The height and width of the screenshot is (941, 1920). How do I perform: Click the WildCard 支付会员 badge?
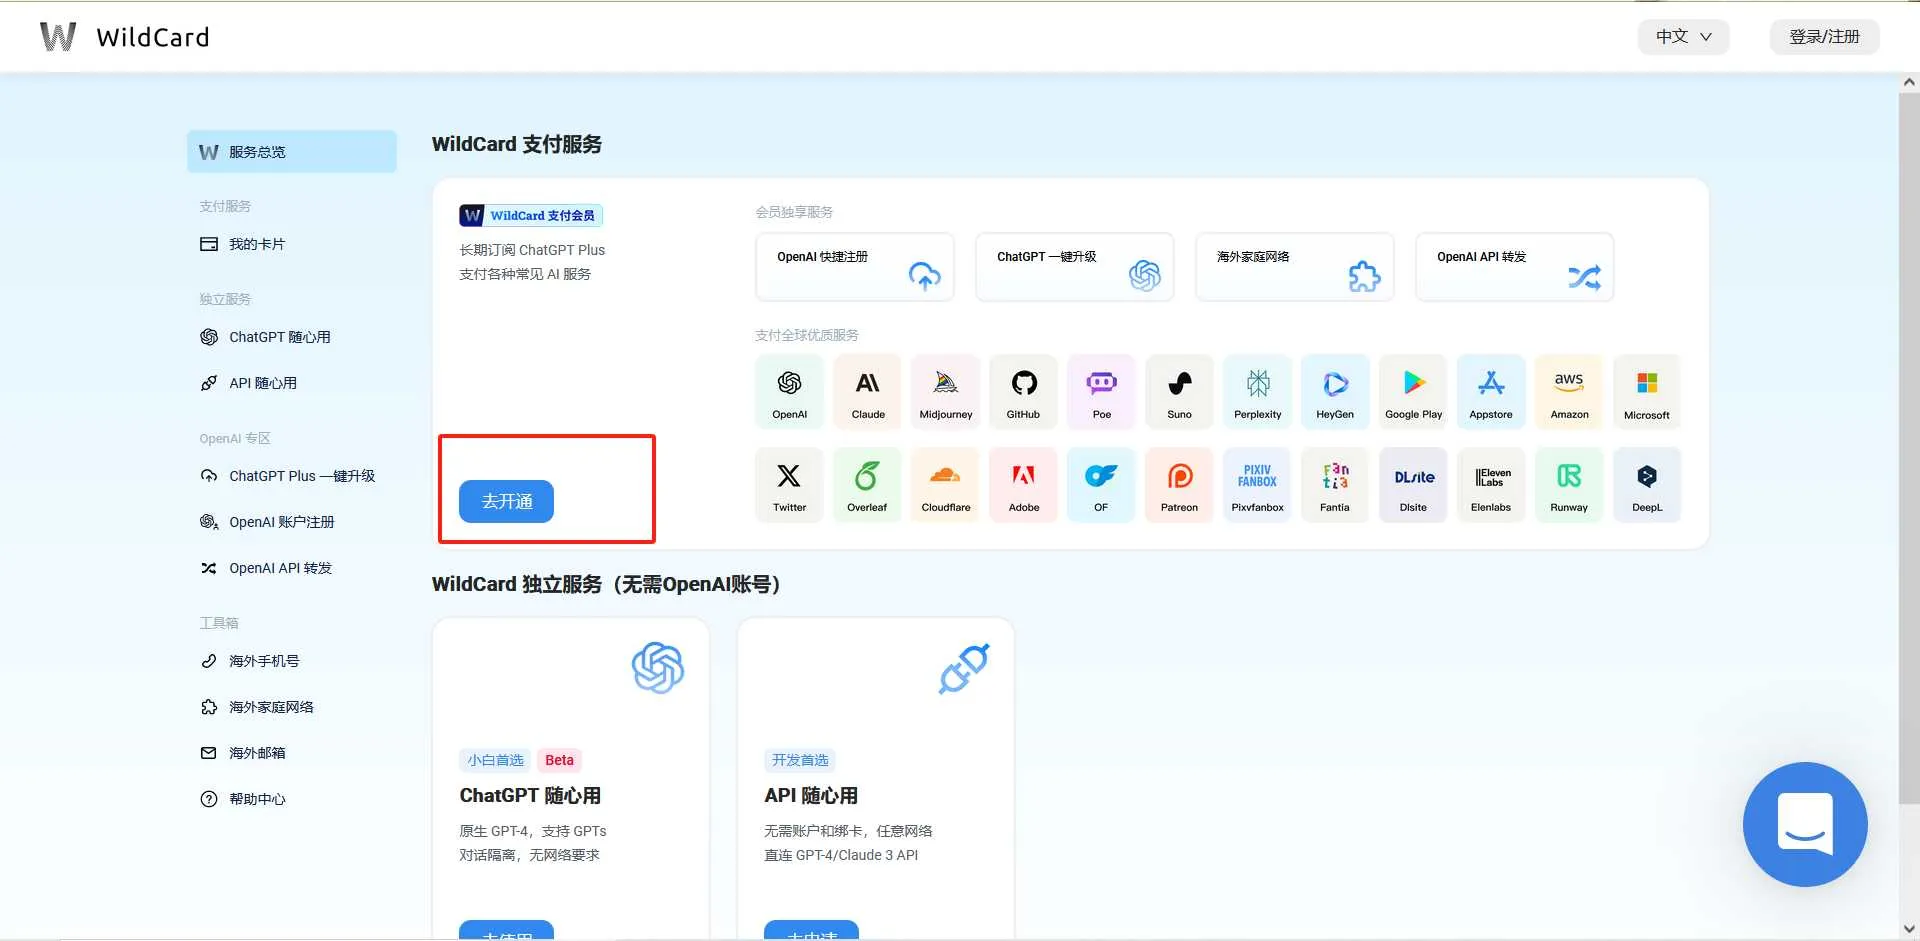pos(531,215)
